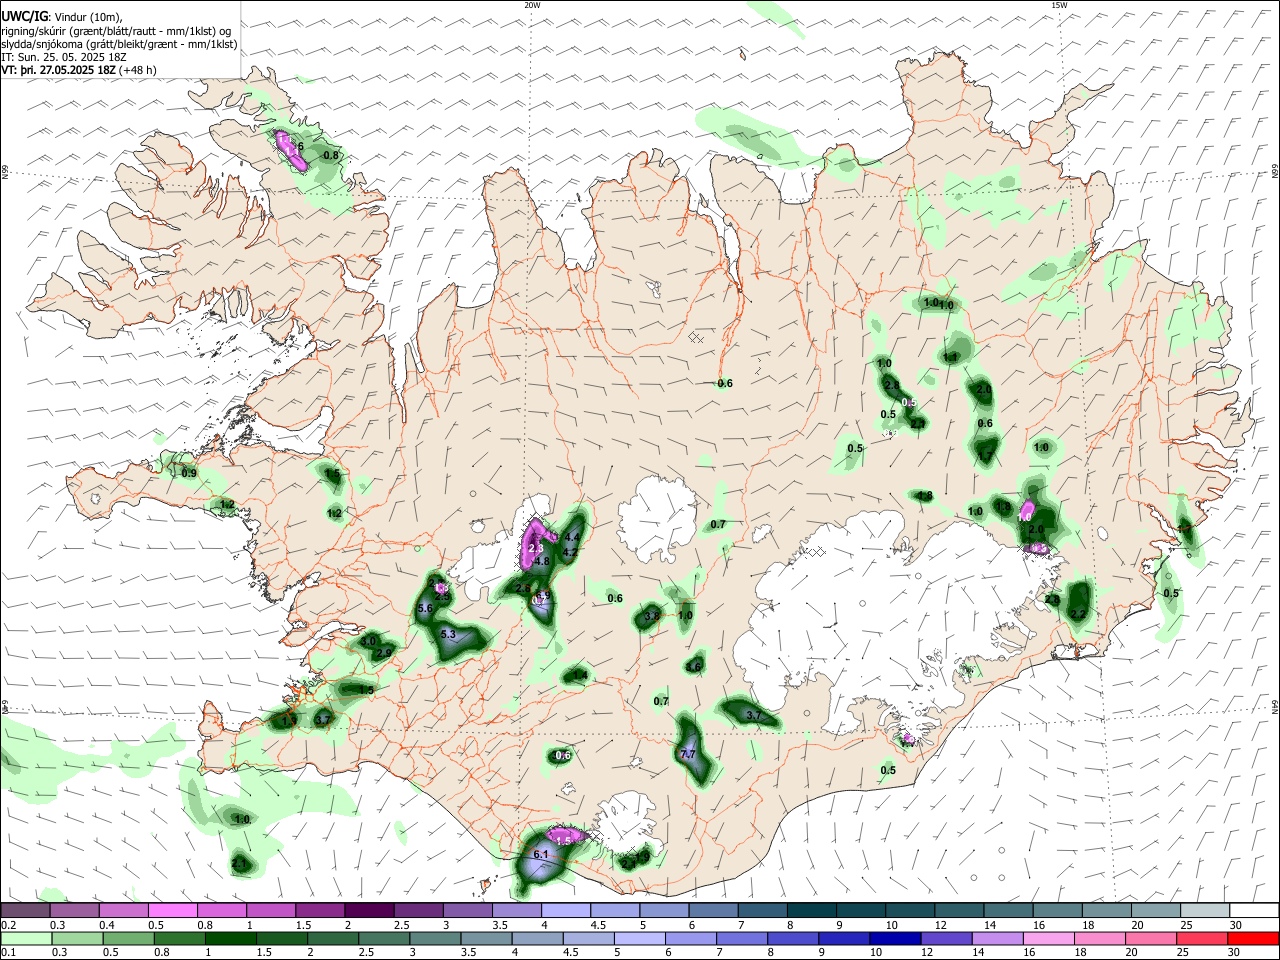Click the bright pink swatch labeled 0.5 in upper legend
Viewport: 1280px width, 960px height.
point(172,910)
